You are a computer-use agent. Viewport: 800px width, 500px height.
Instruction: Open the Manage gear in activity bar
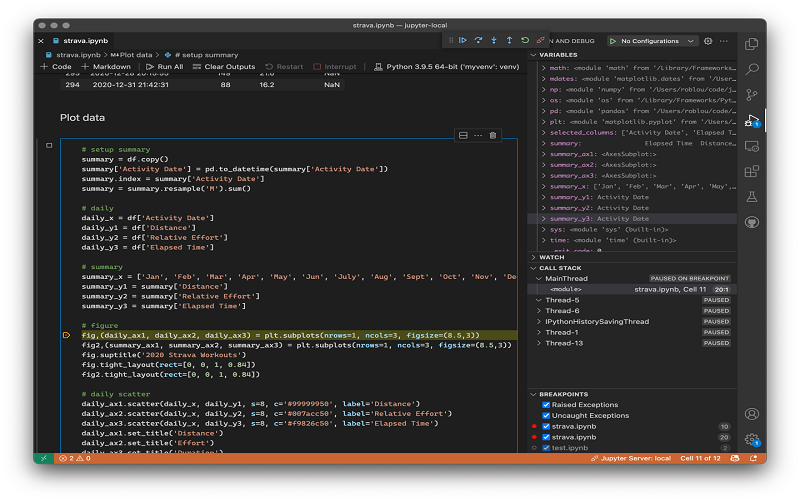point(752,439)
